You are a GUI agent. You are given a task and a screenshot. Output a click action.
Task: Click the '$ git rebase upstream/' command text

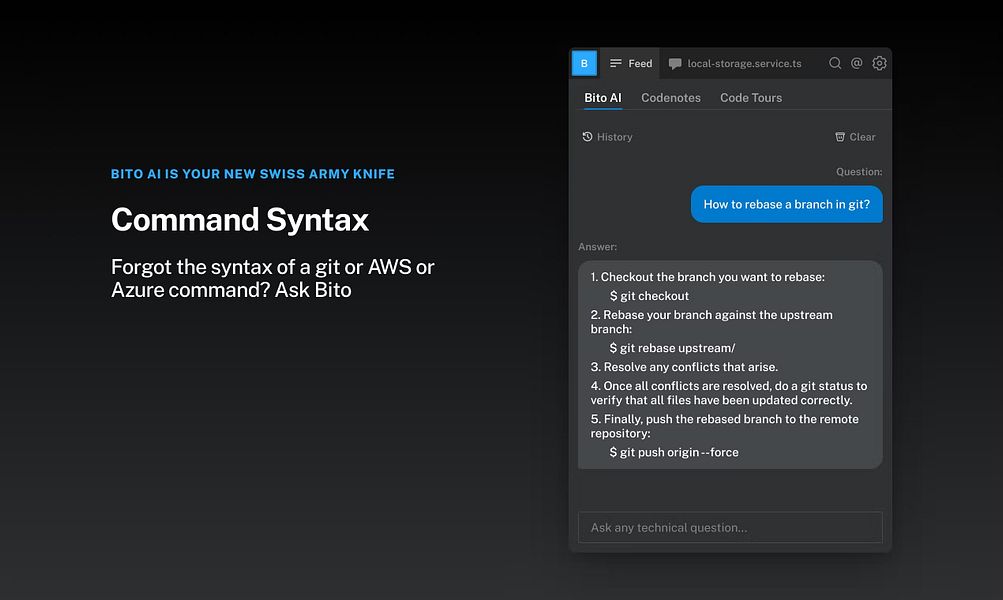tap(672, 348)
